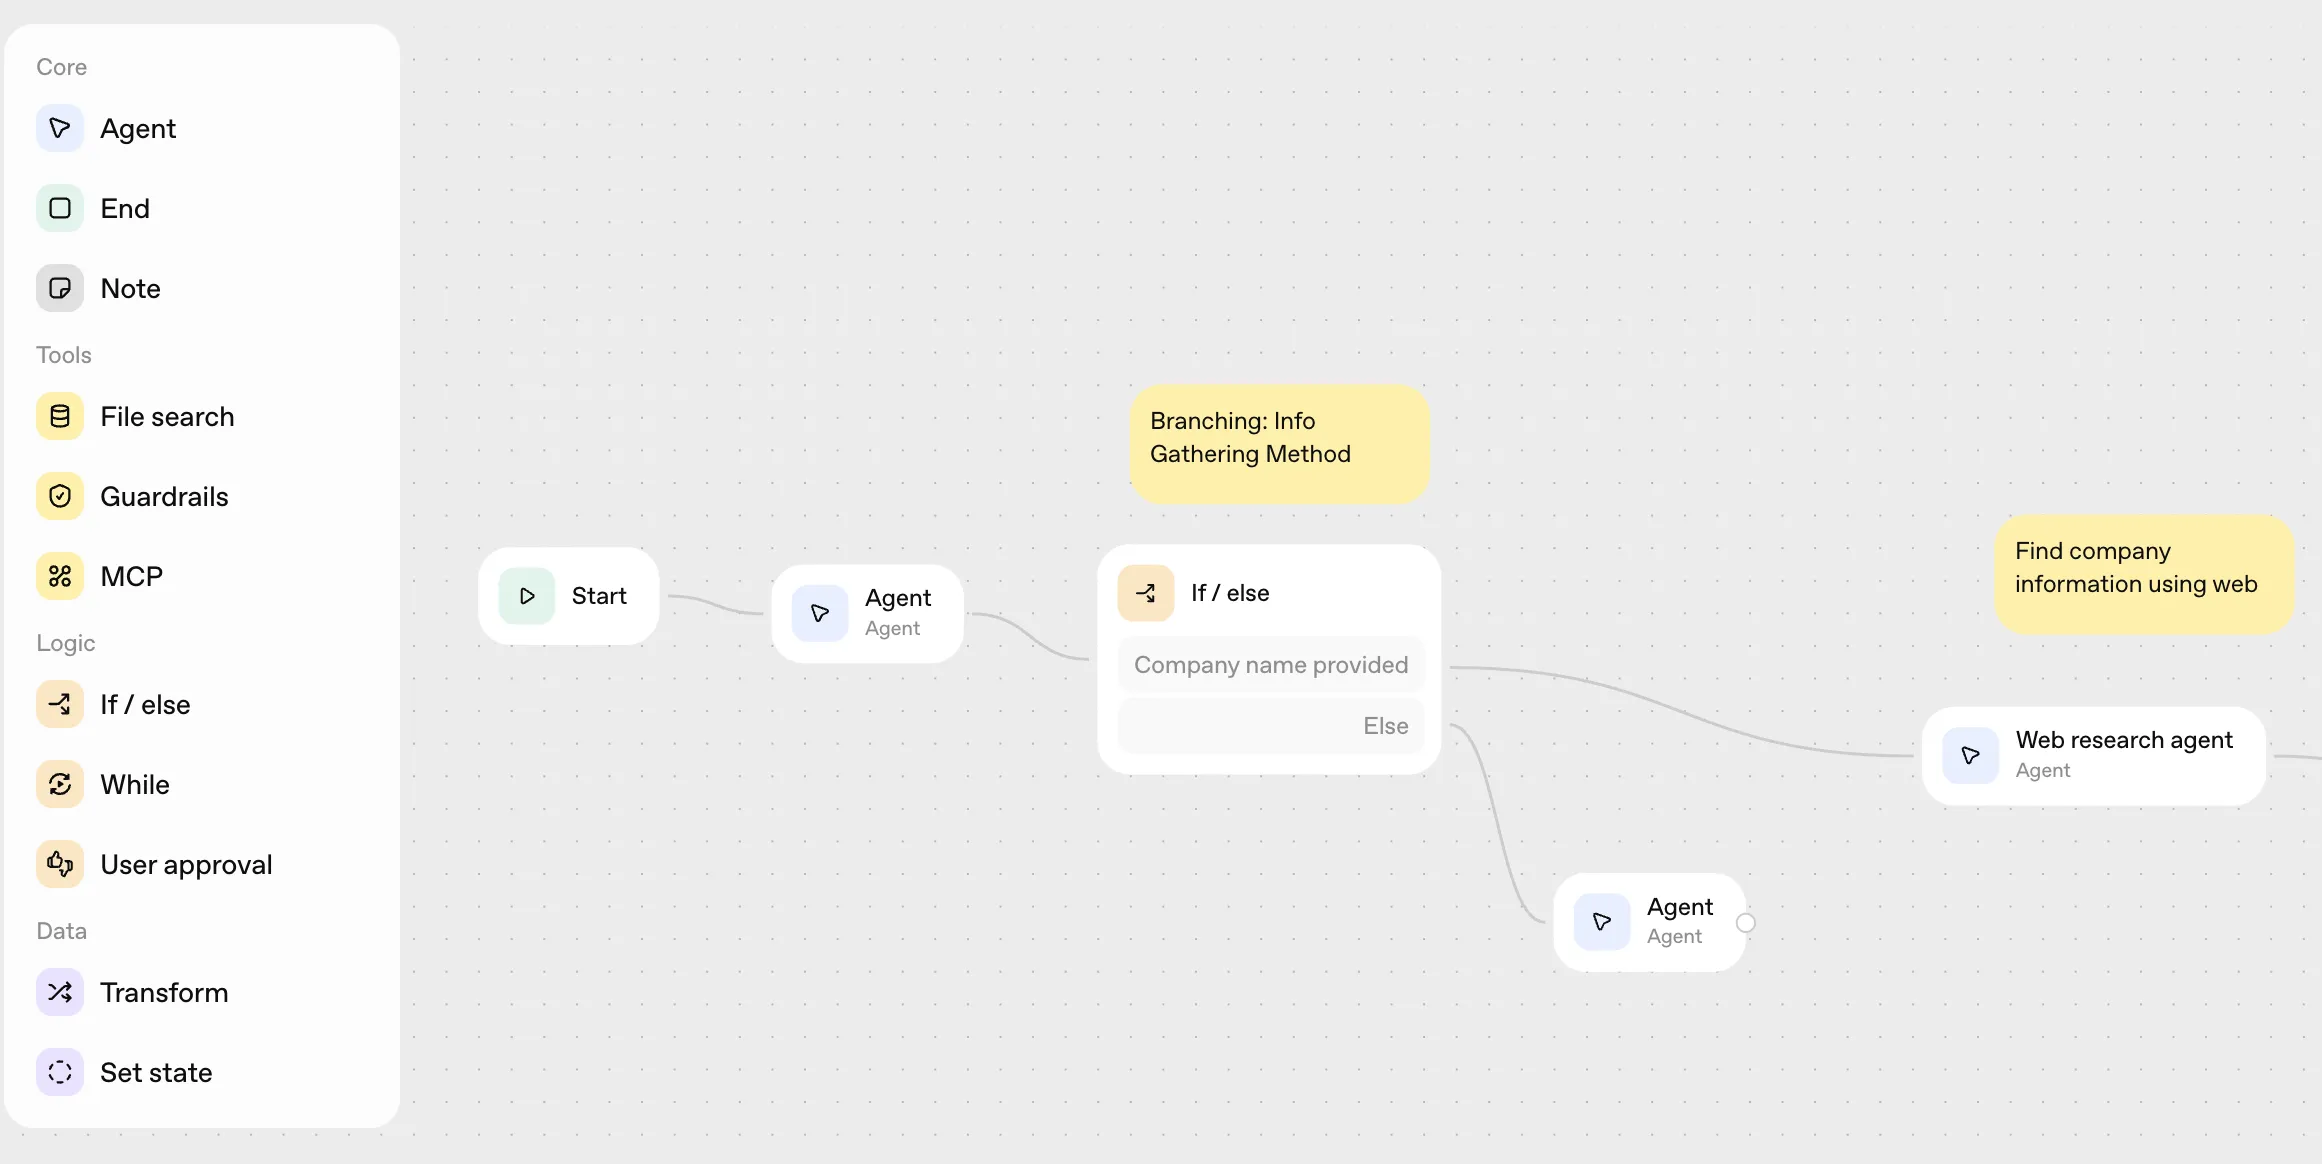Pick the Note icon in Core section

60,288
